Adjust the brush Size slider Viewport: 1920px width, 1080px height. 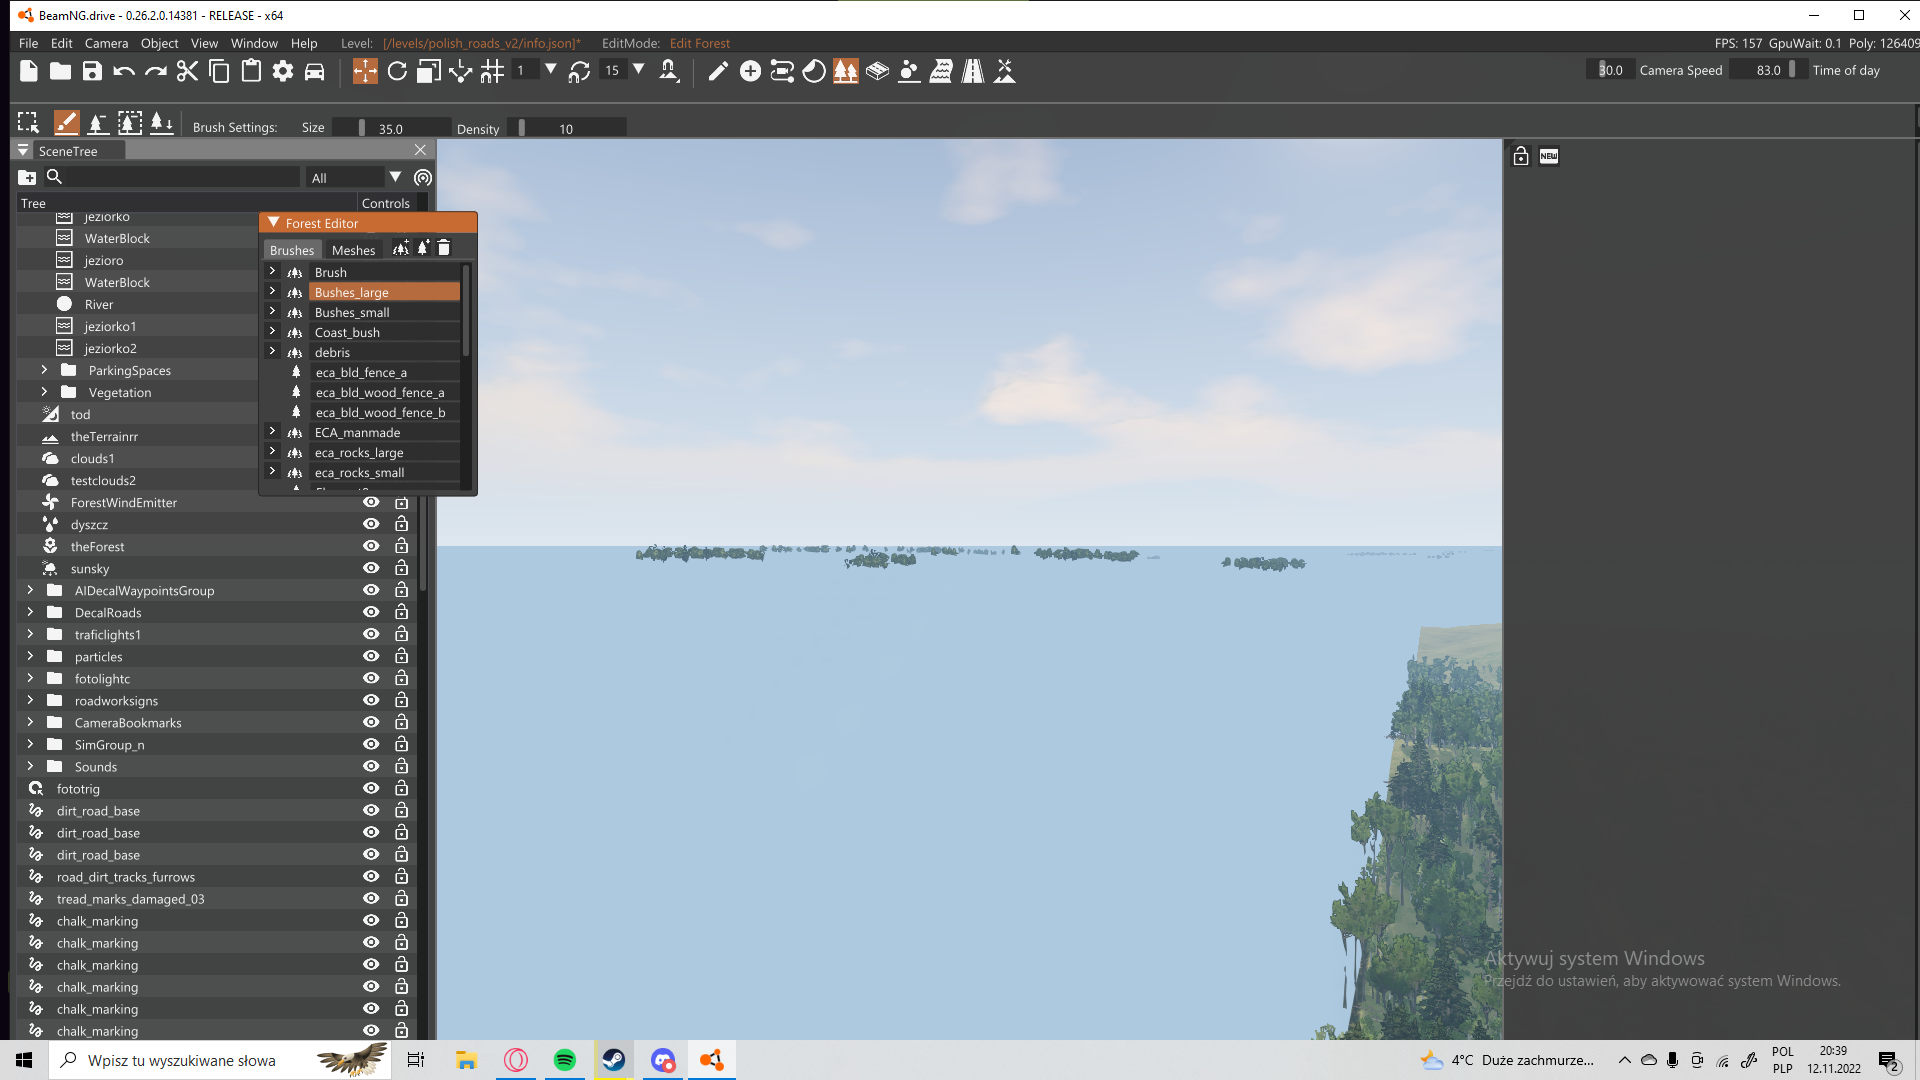coord(390,128)
